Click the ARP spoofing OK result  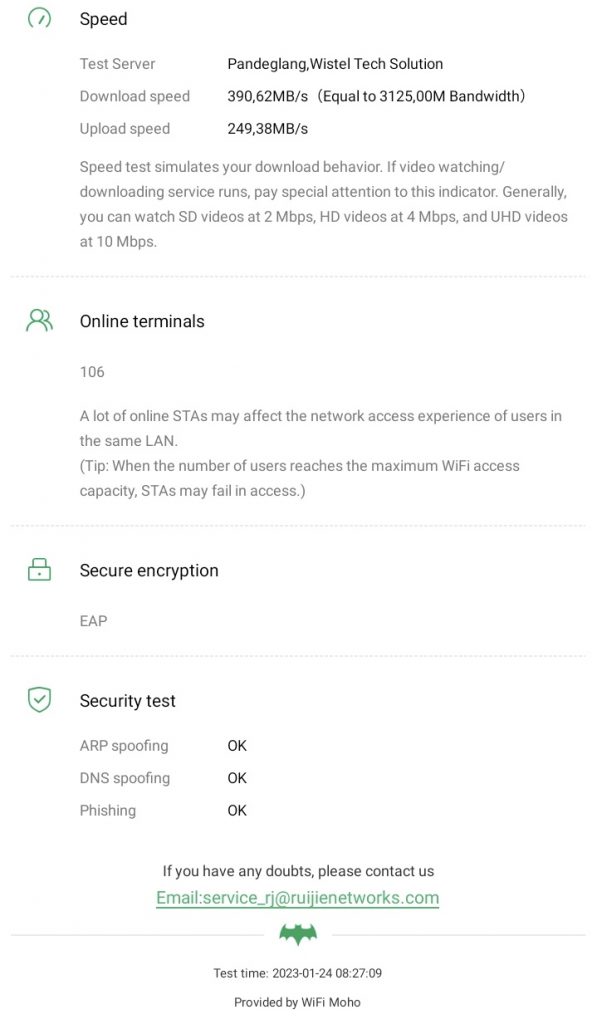pos(237,745)
